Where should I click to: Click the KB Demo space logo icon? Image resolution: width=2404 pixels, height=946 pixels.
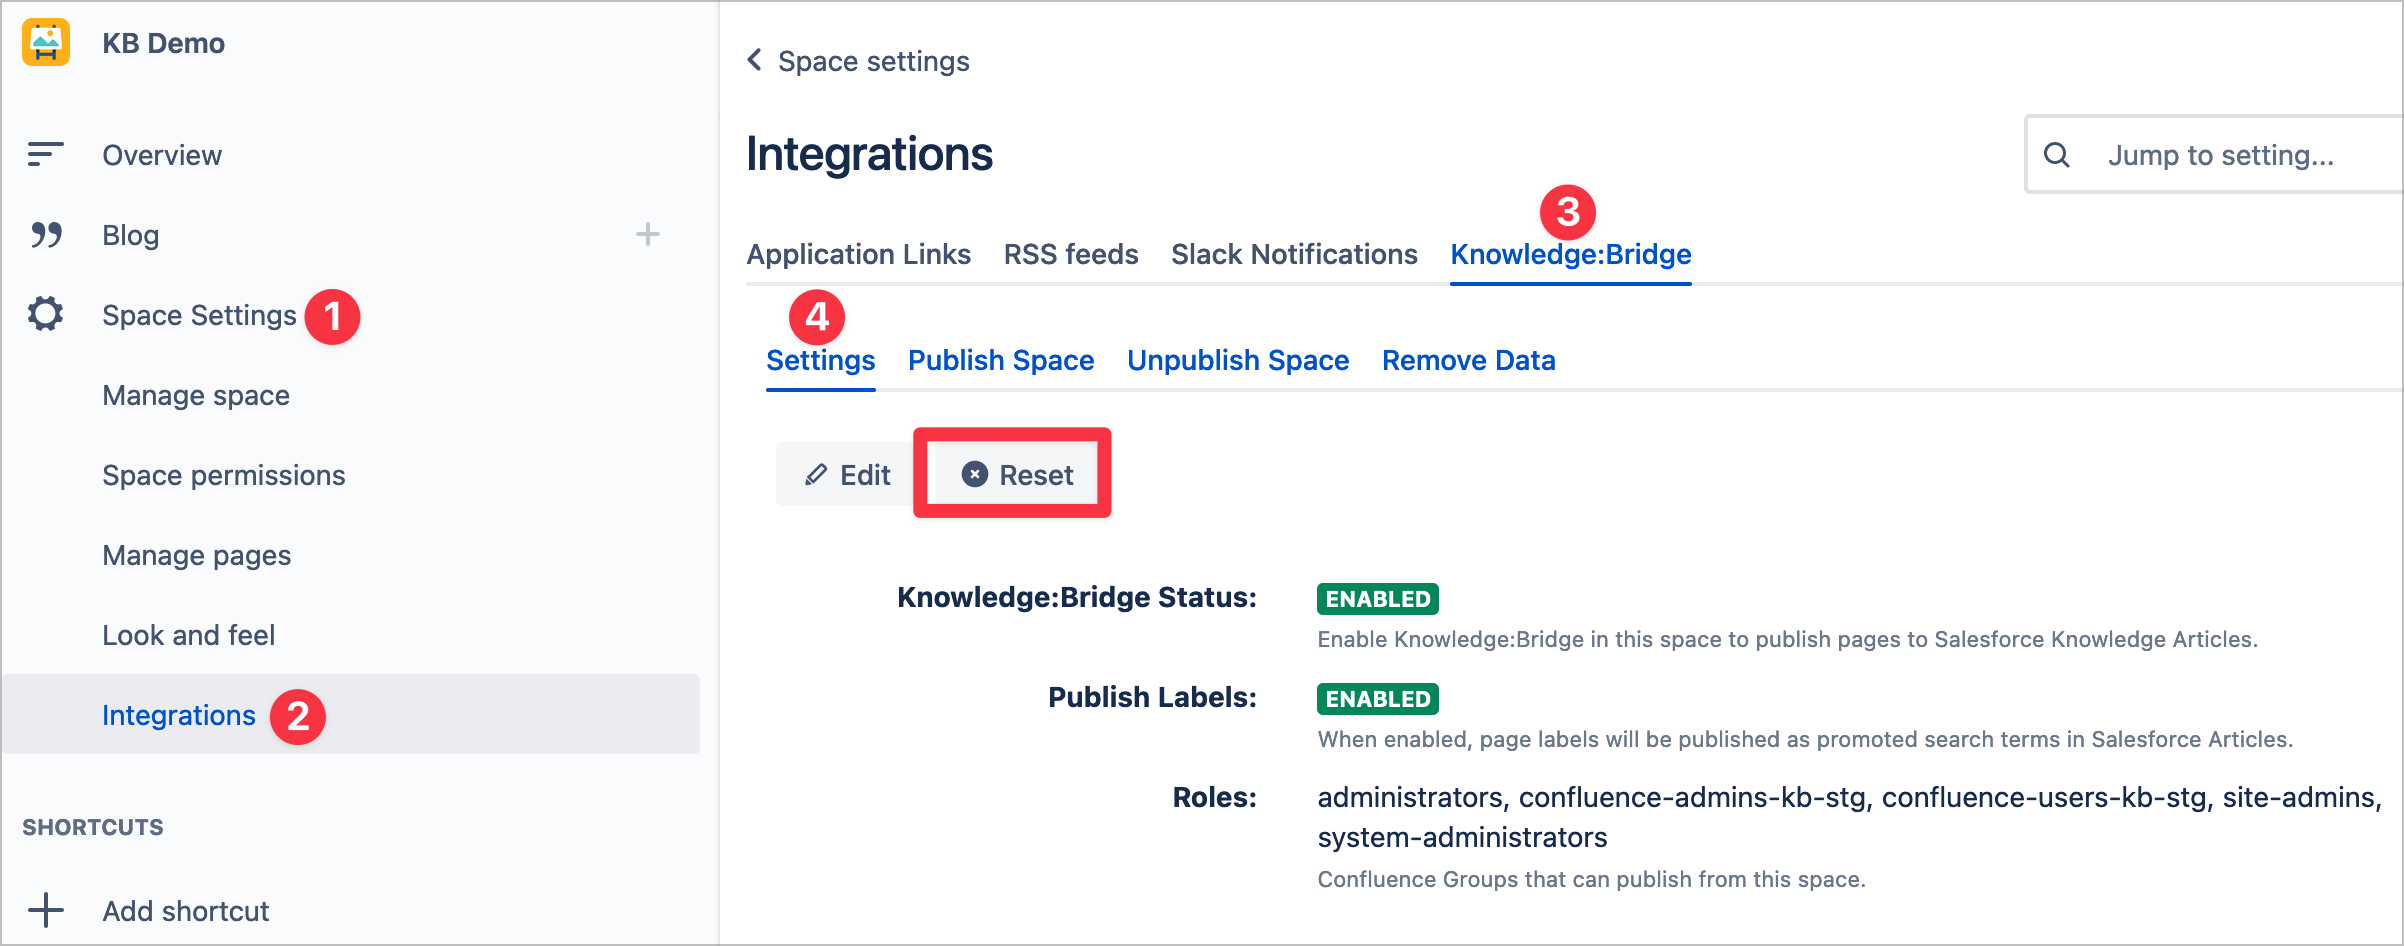(x=46, y=42)
